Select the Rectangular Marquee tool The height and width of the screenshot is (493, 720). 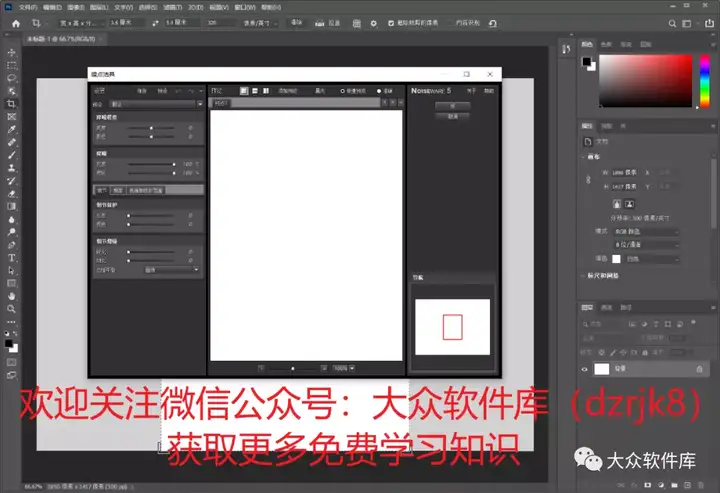coord(11,66)
